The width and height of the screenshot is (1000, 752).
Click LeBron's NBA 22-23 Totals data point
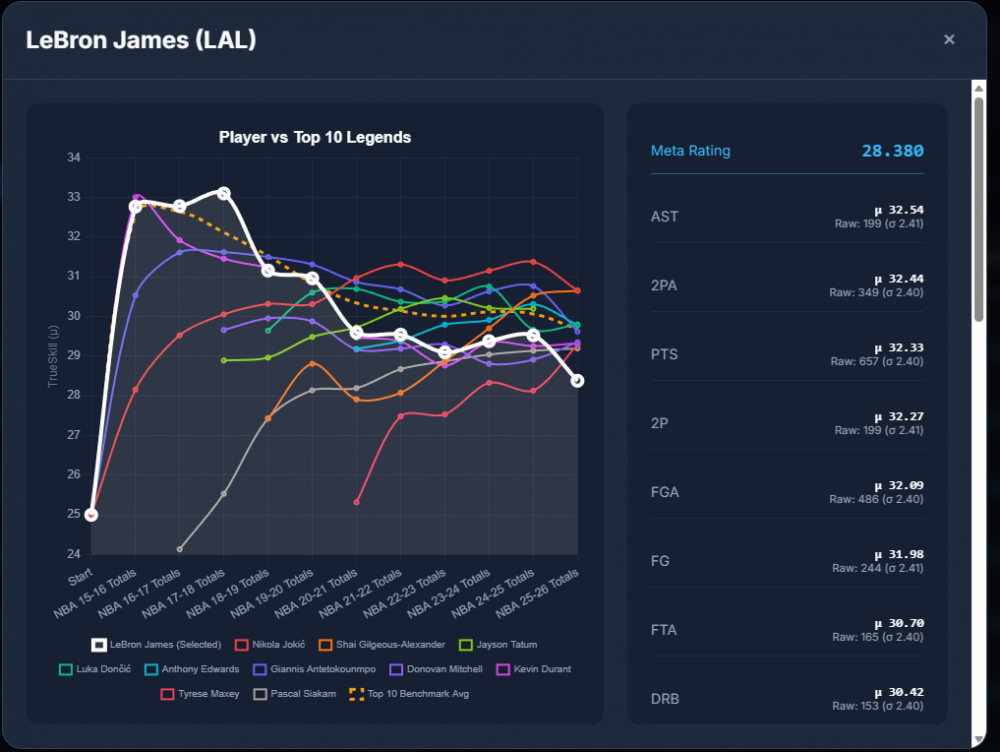(x=445, y=352)
